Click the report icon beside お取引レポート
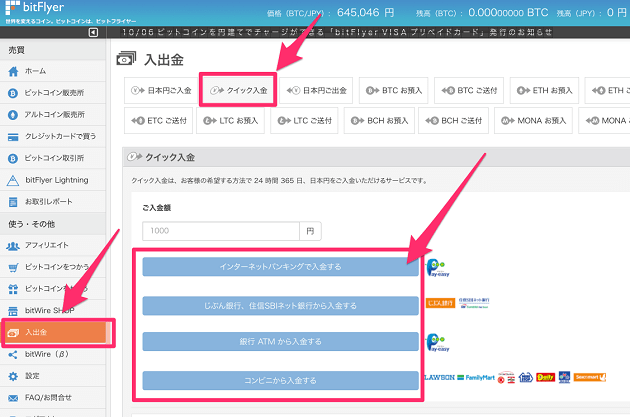 (x=13, y=202)
